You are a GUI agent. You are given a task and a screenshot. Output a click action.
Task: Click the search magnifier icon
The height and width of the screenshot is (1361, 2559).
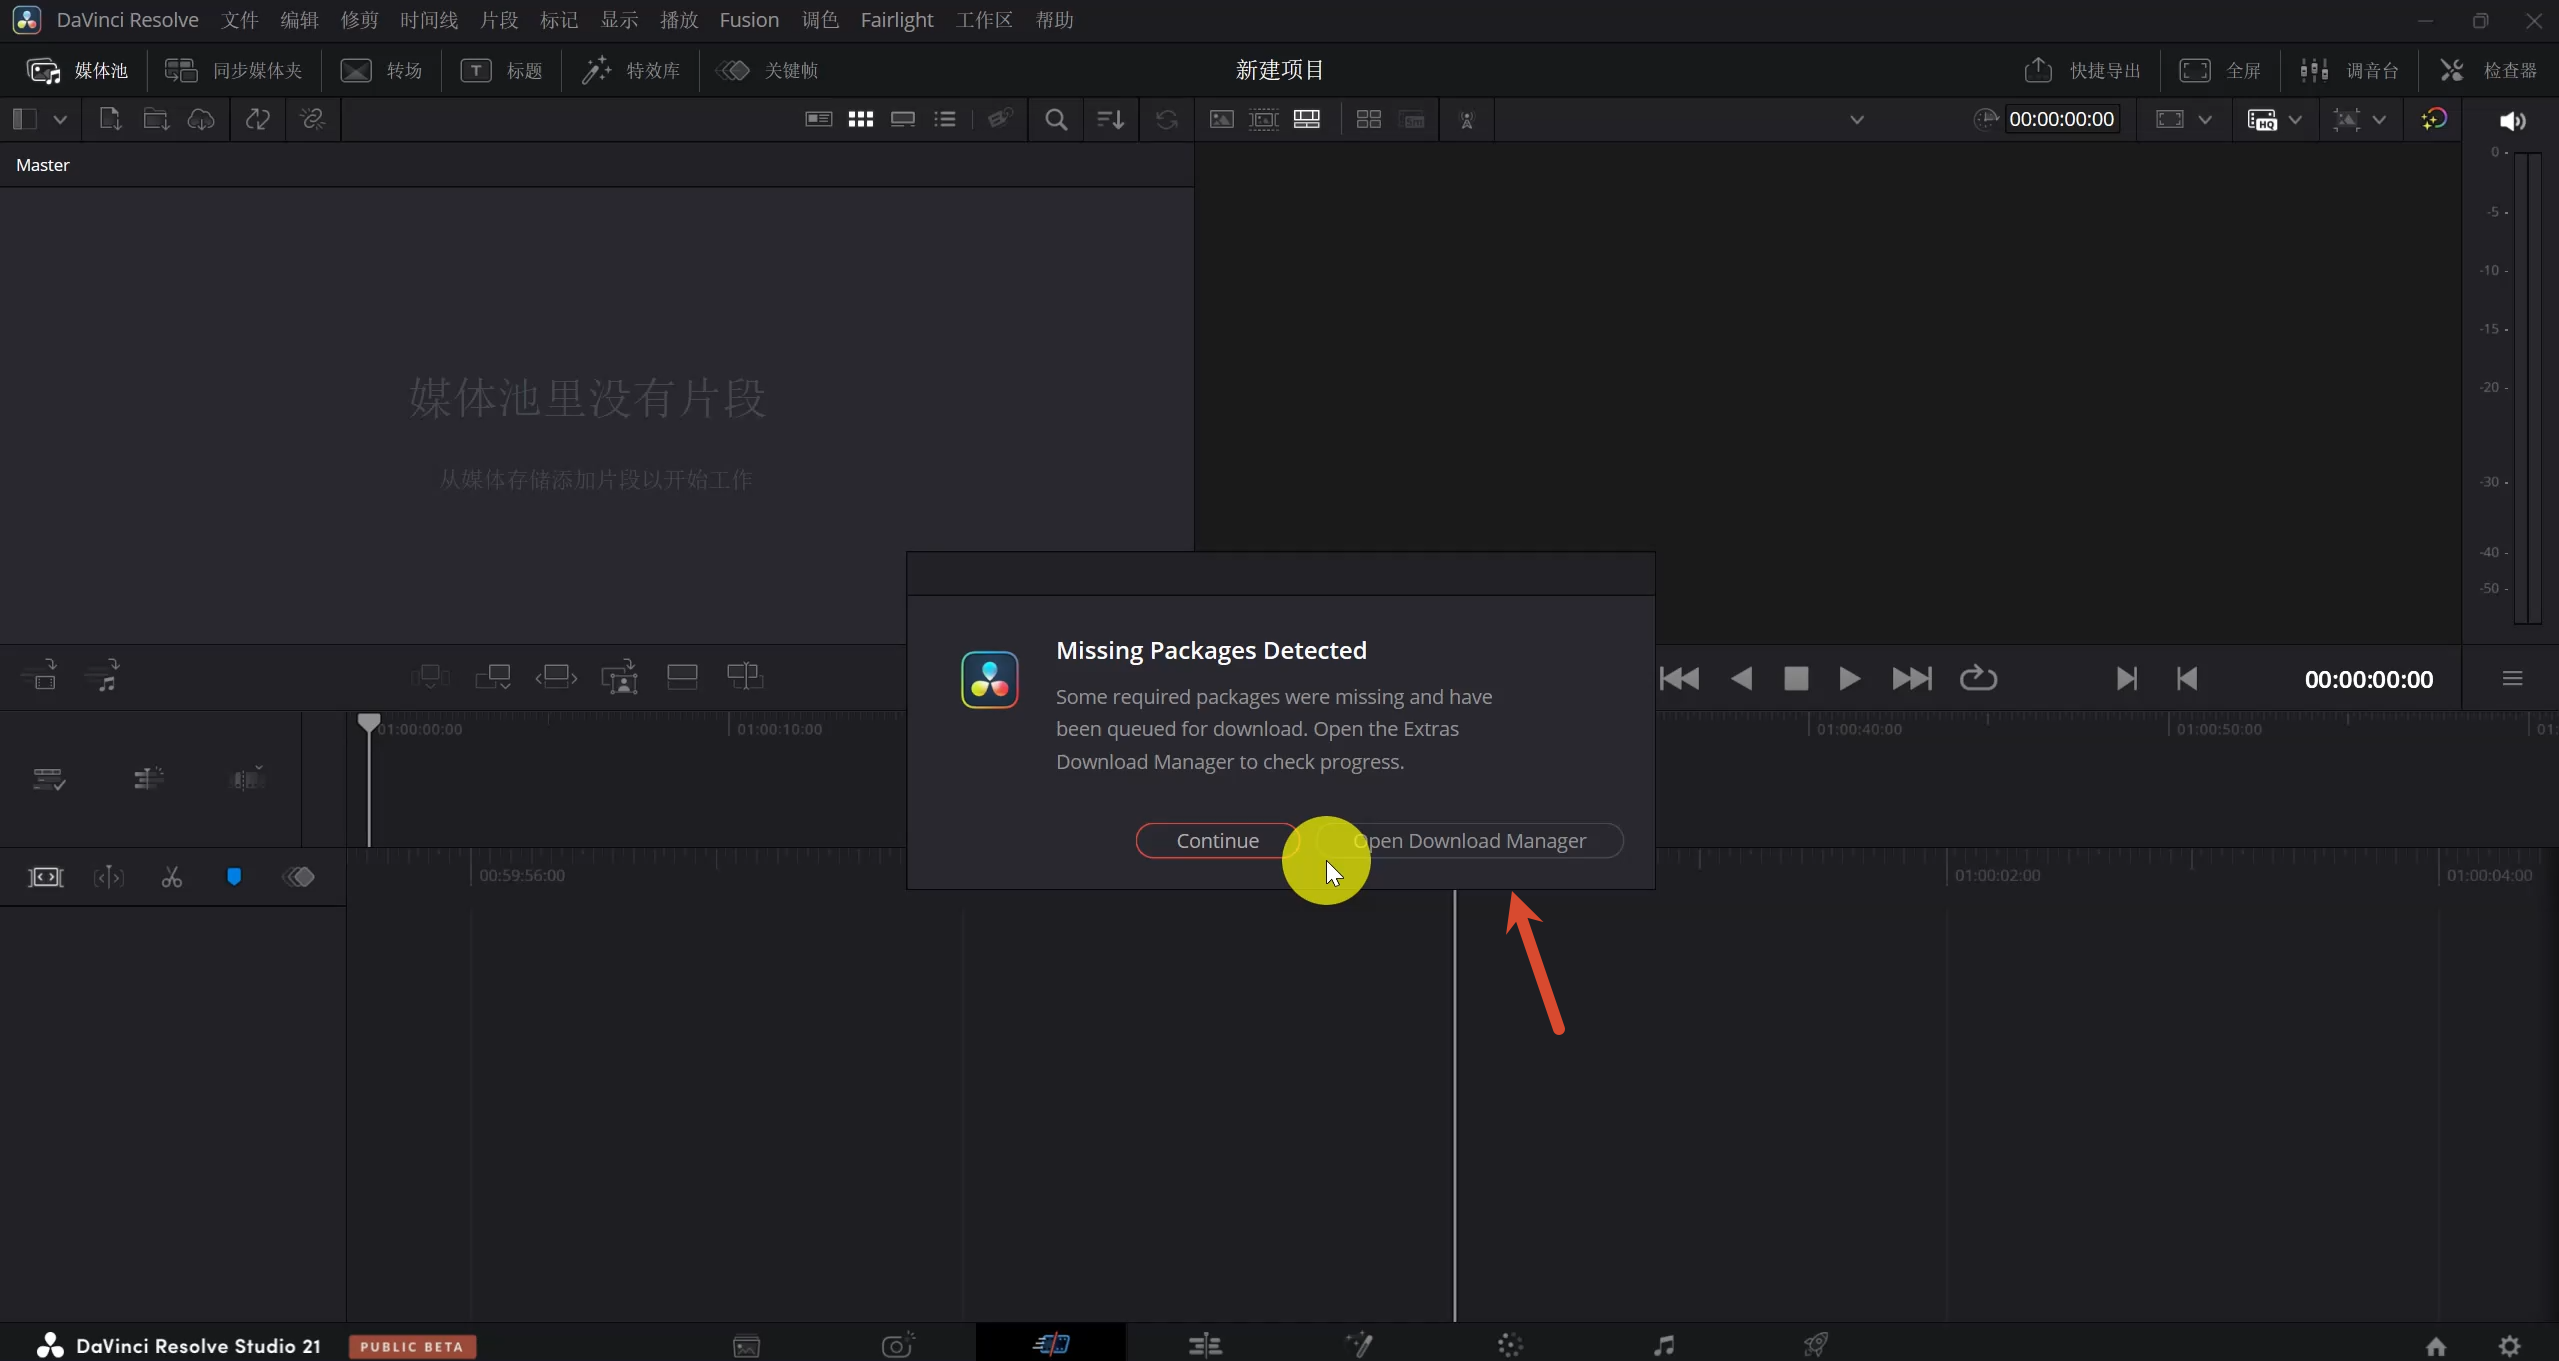1055,120
